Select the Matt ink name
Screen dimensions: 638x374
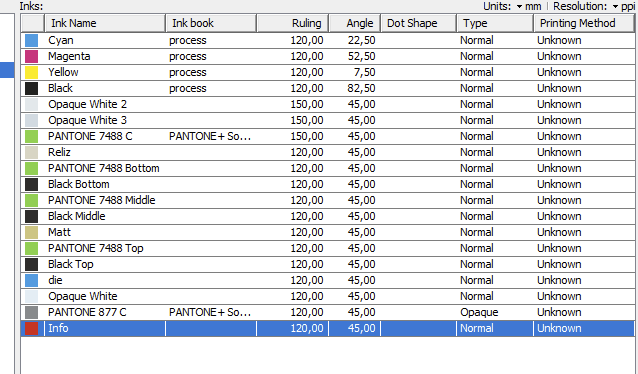(59, 232)
